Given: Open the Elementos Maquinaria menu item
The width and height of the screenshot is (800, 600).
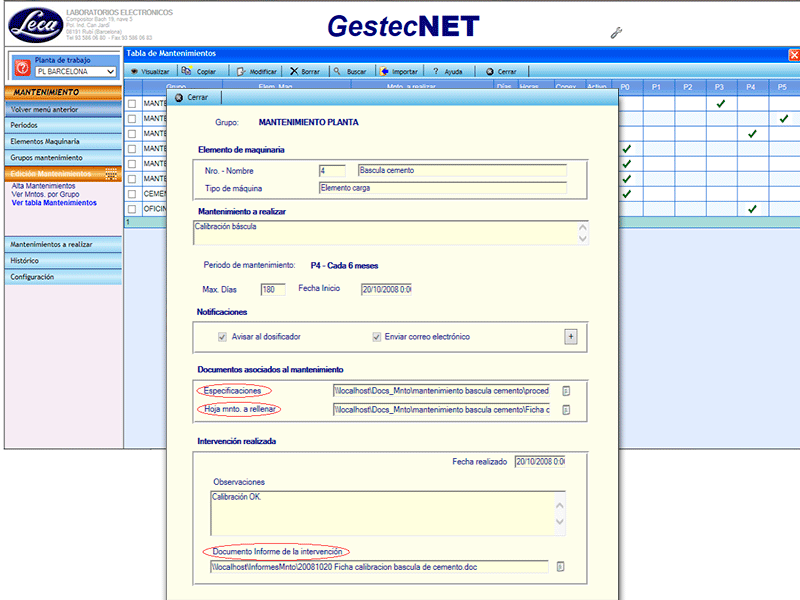Looking at the screenshot, I should 63,142.
